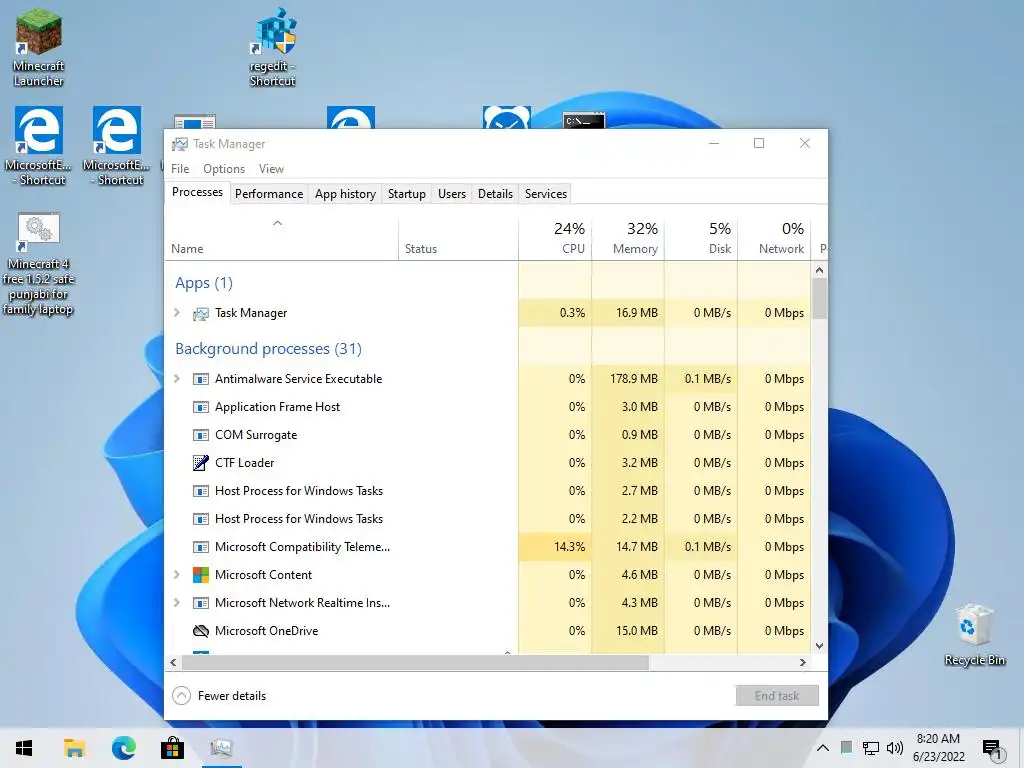Sort processes by Disk column
Image resolution: width=1024 pixels, height=768 pixels.
point(701,238)
